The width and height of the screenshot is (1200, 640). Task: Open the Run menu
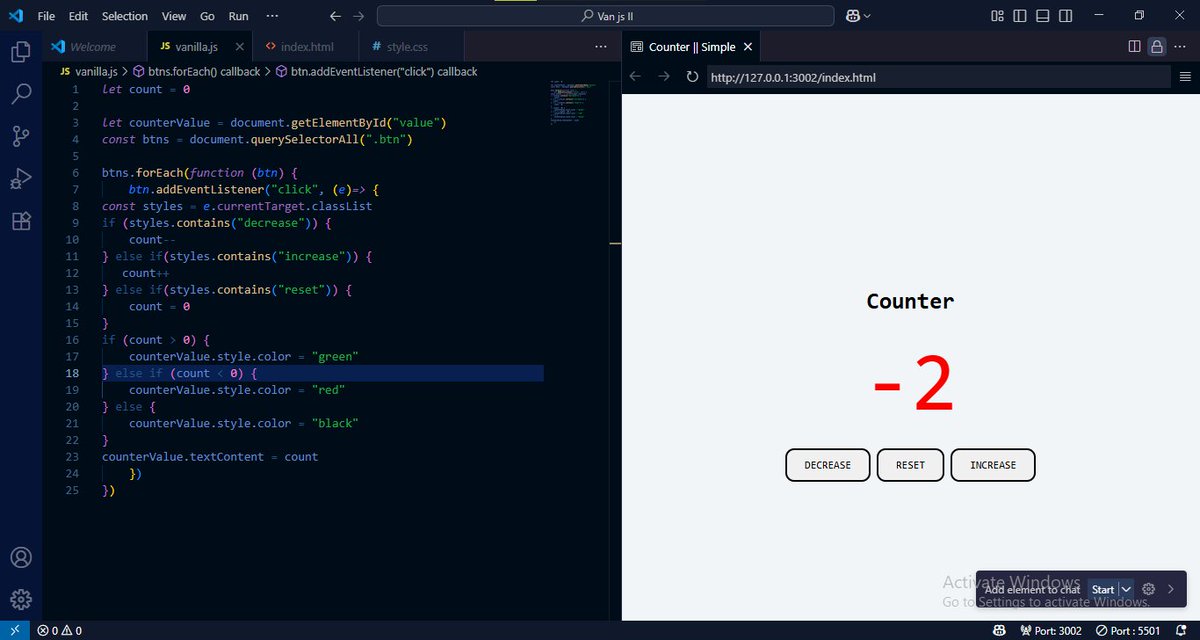tap(239, 16)
